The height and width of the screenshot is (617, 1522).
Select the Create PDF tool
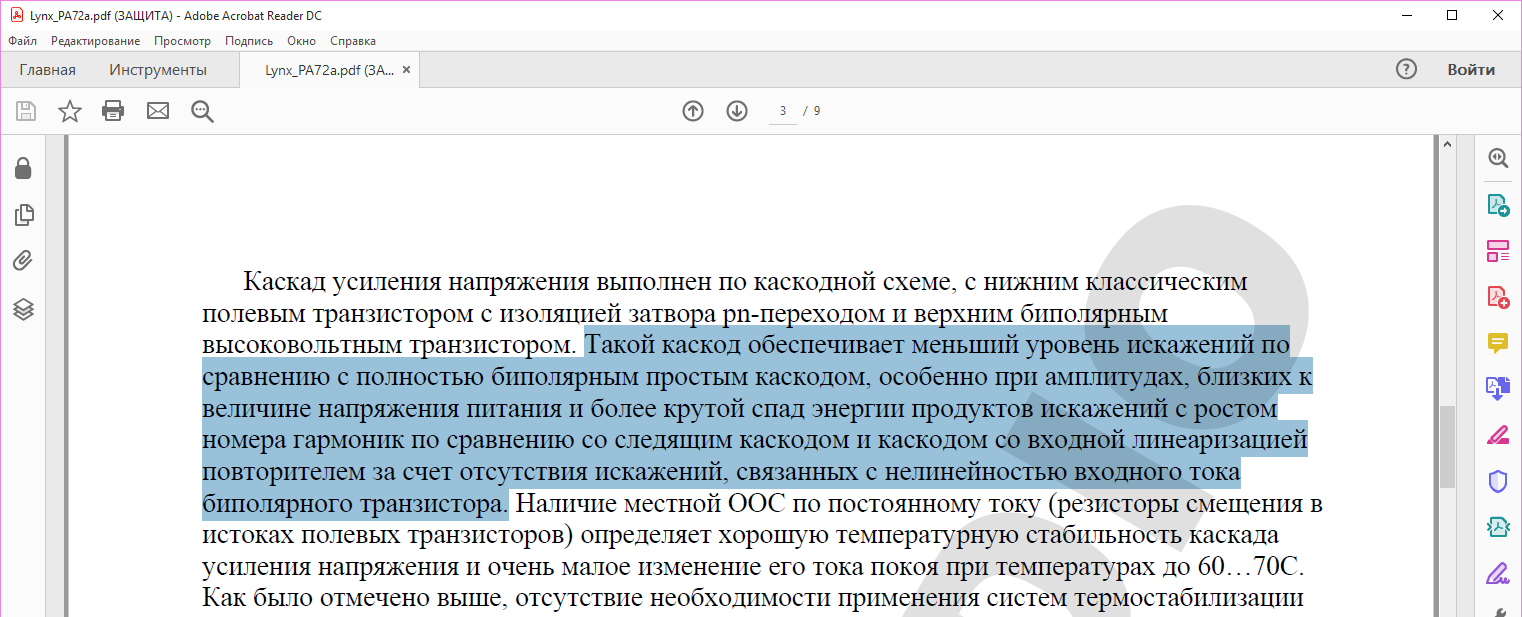[x=1497, y=297]
